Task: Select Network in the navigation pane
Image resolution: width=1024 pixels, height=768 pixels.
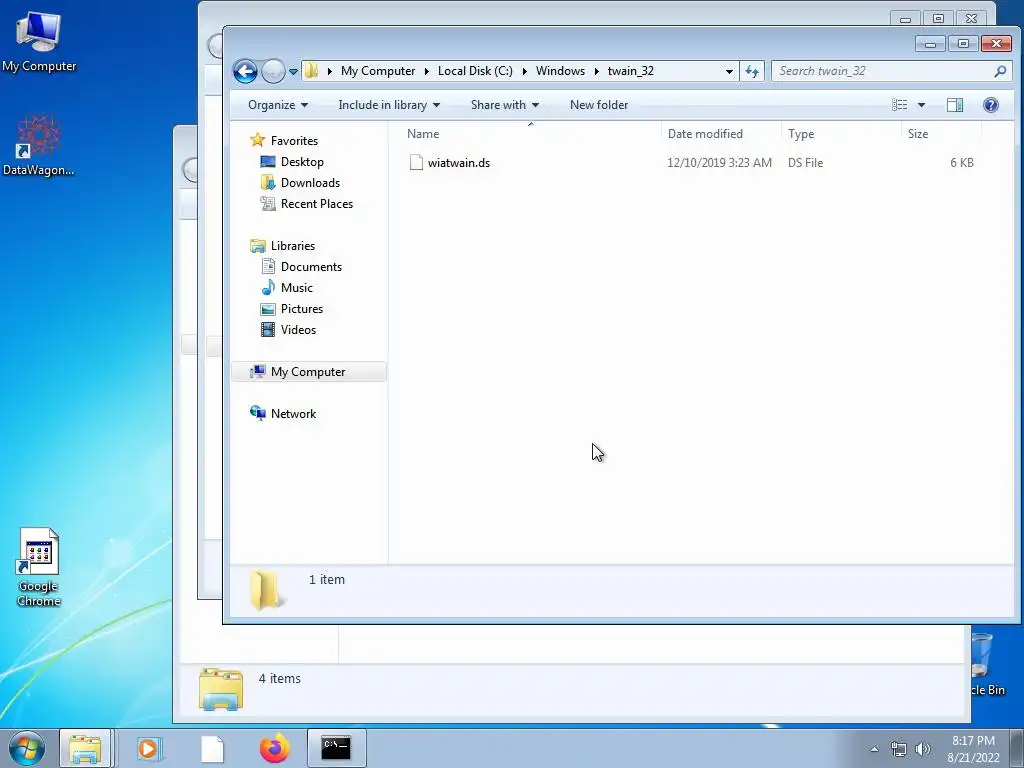Action: [x=293, y=414]
